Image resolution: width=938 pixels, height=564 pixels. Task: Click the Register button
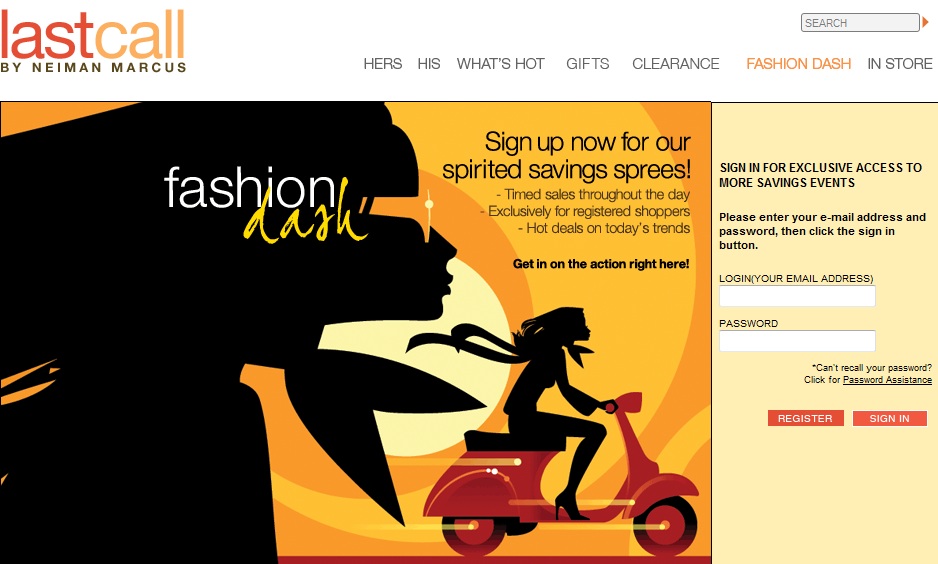[x=805, y=418]
